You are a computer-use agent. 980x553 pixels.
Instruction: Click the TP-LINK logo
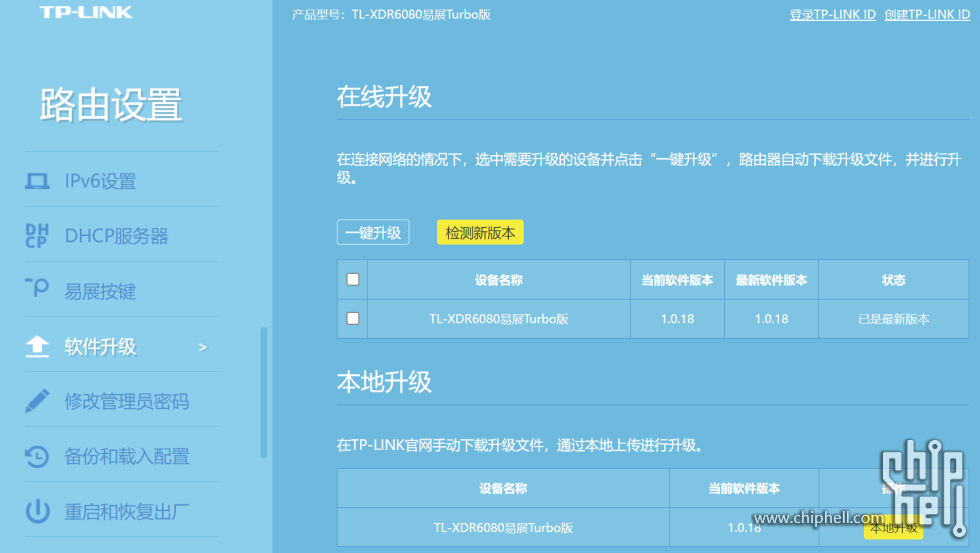86,13
